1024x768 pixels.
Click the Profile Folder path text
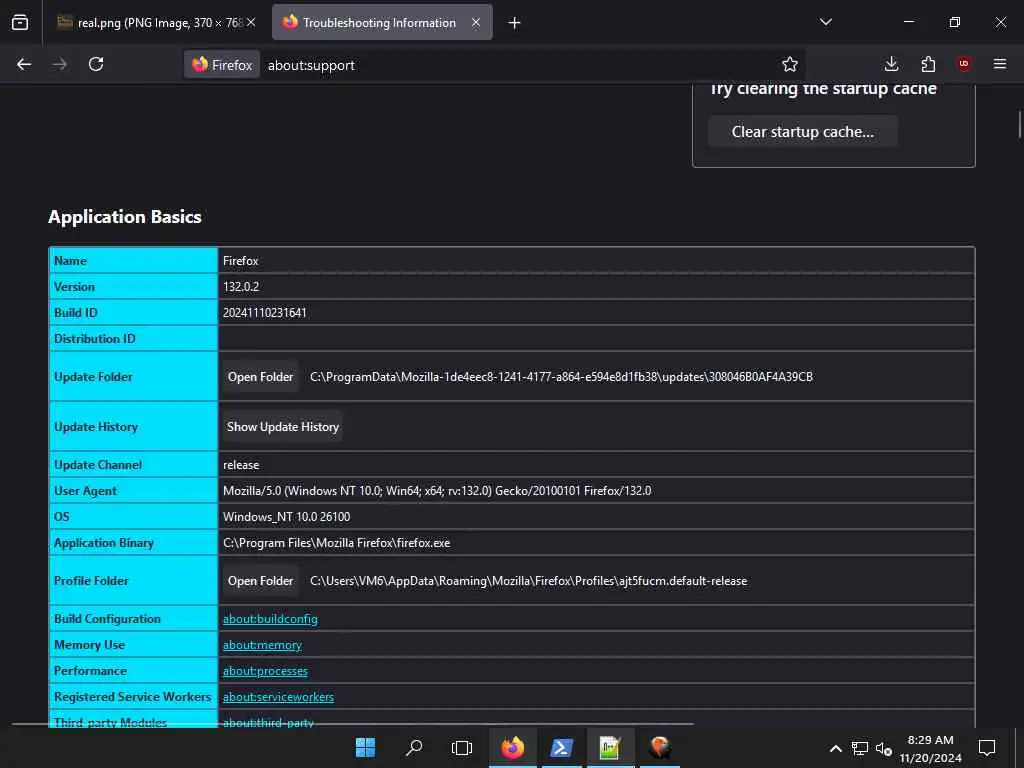coord(528,581)
